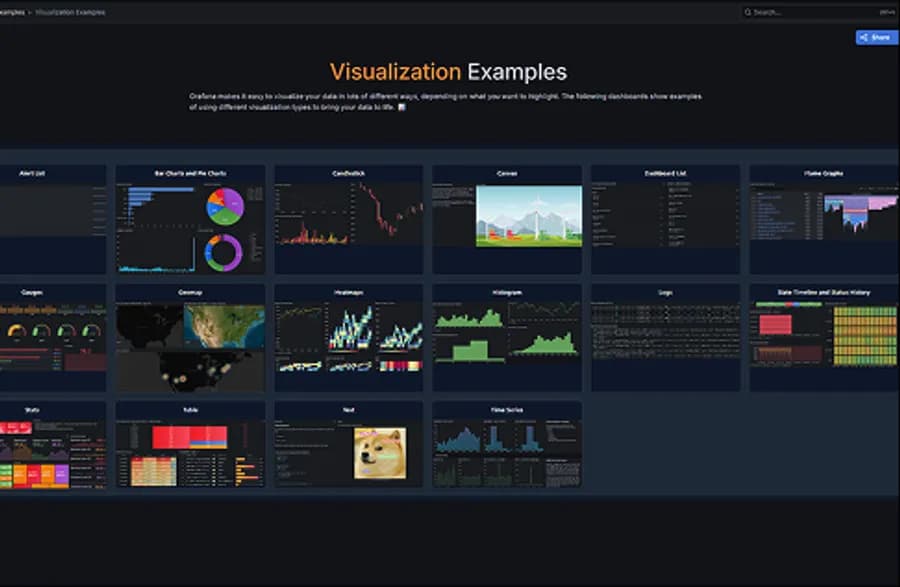Click the Search input field
The height and width of the screenshot is (587, 900).
click(820, 12)
